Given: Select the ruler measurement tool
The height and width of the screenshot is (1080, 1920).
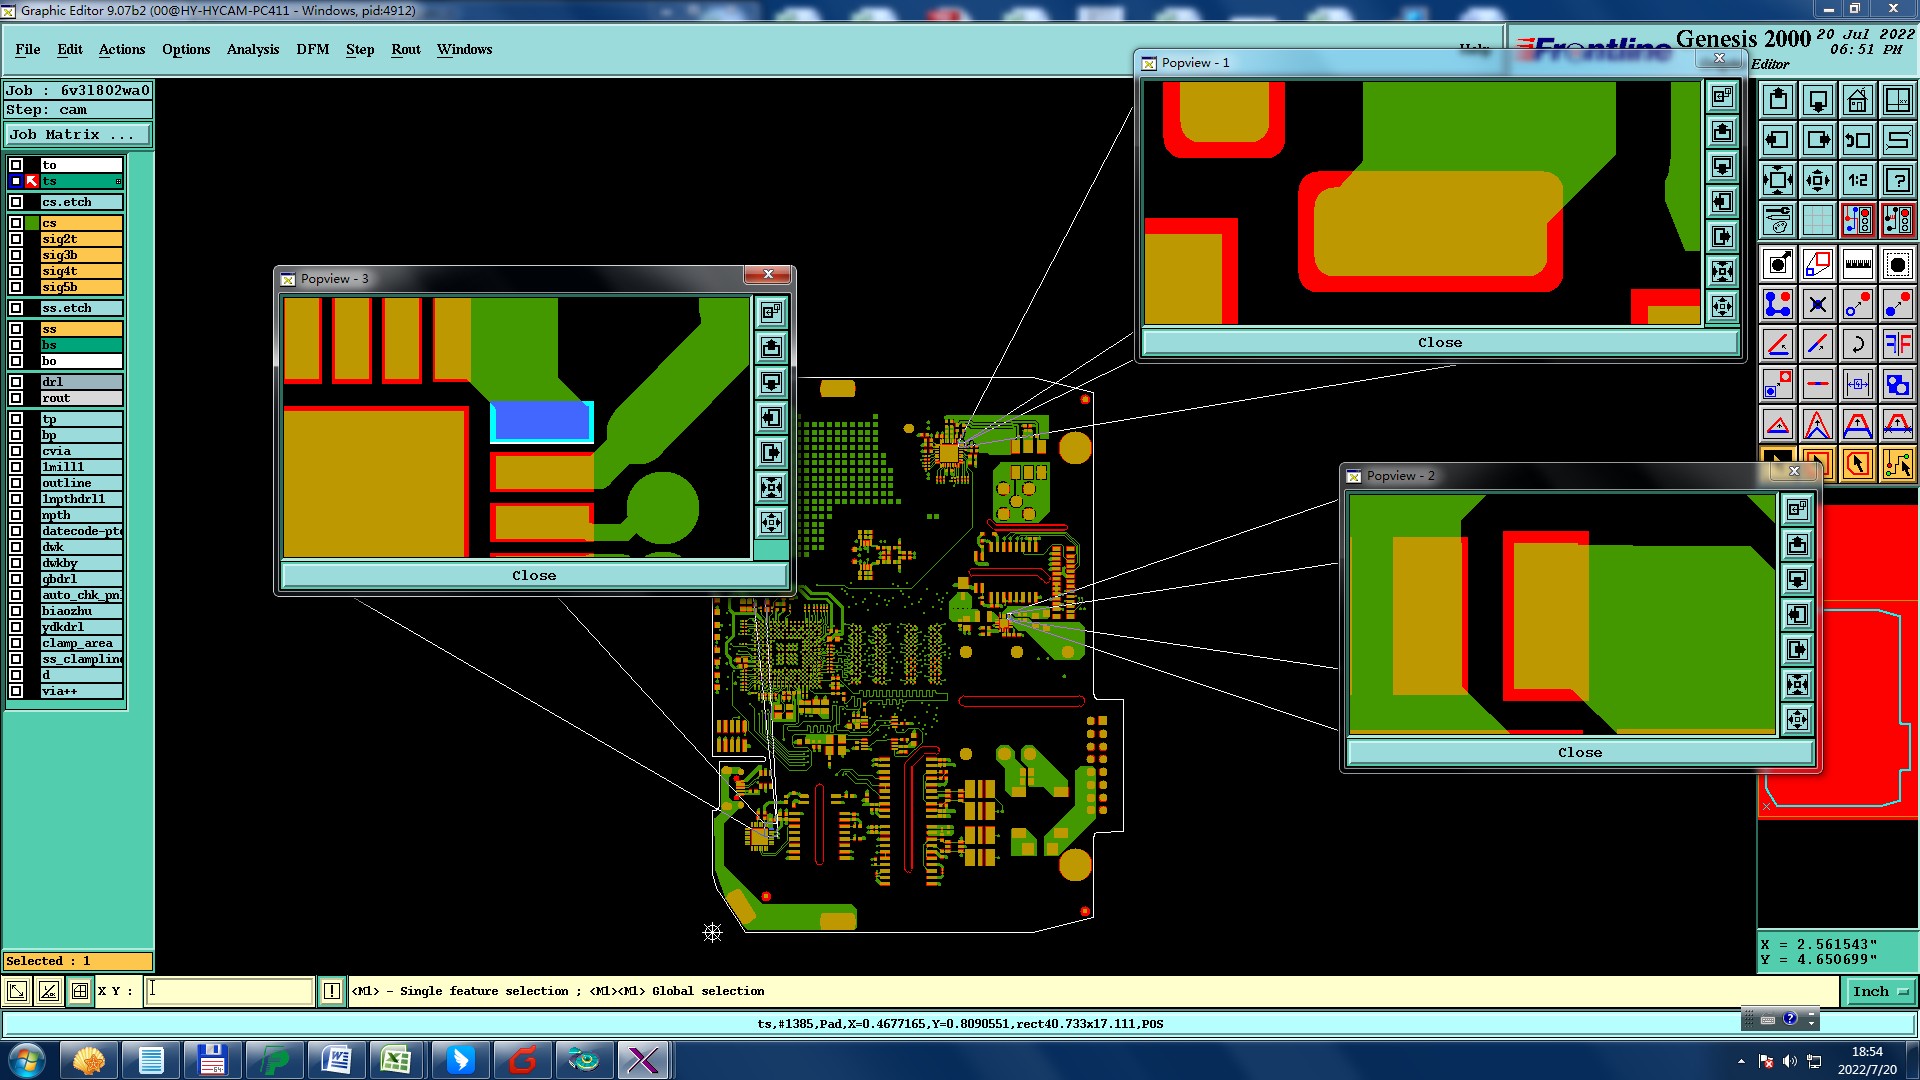Looking at the screenshot, I should tap(1857, 264).
